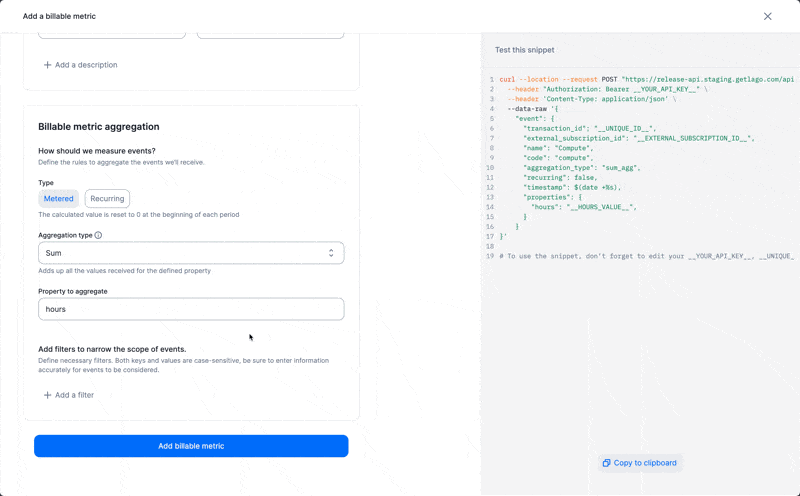Image resolution: width=800 pixels, height=496 pixels.
Task: Click the How should we measure events text
Action: [97, 151]
